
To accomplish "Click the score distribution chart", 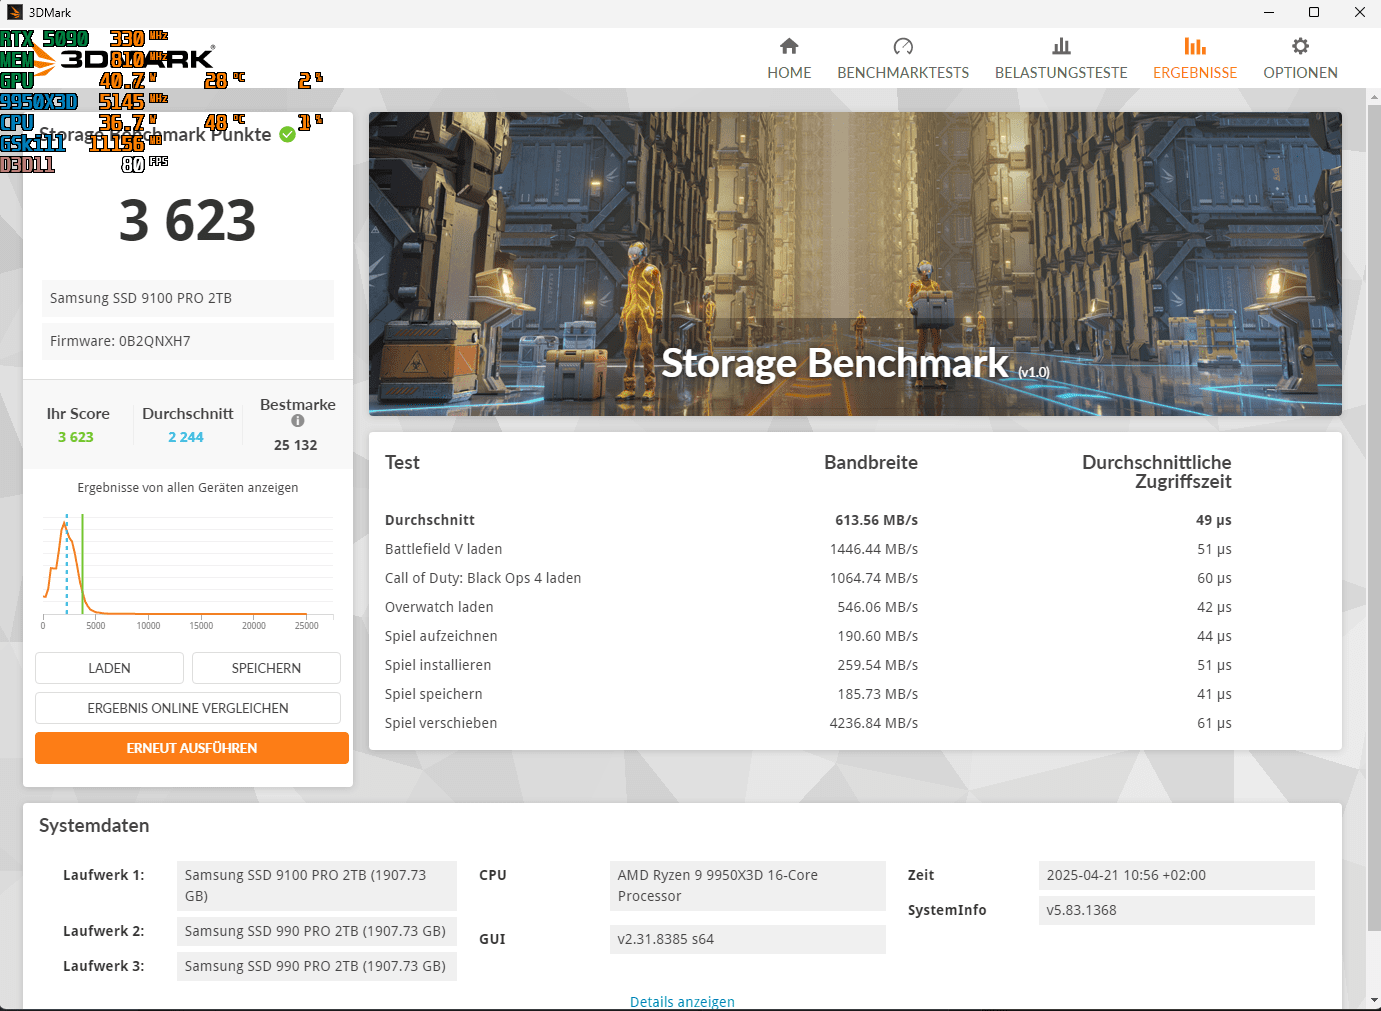I will click(188, 570).
